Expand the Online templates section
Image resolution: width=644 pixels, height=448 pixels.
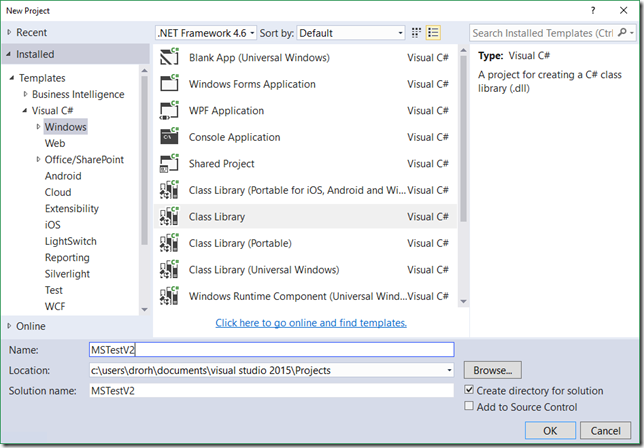click(x=9, y=326)
